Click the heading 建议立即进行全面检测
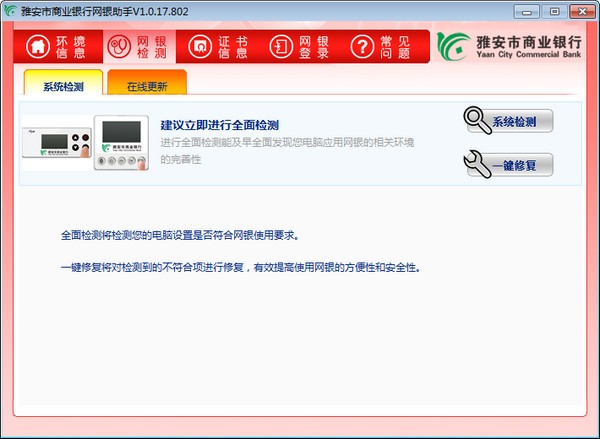 (x=220, y=125)
